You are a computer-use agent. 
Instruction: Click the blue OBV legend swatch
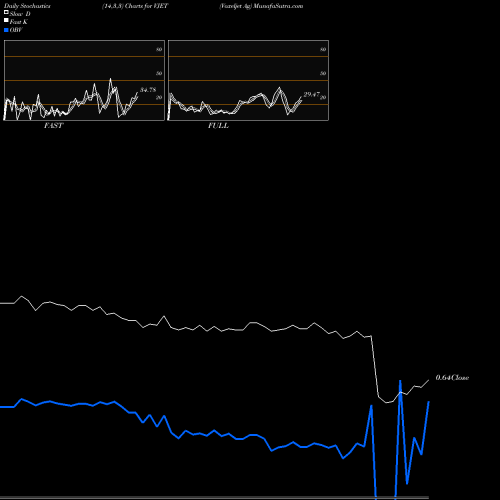pyautogui.click(x=6, y=30)
